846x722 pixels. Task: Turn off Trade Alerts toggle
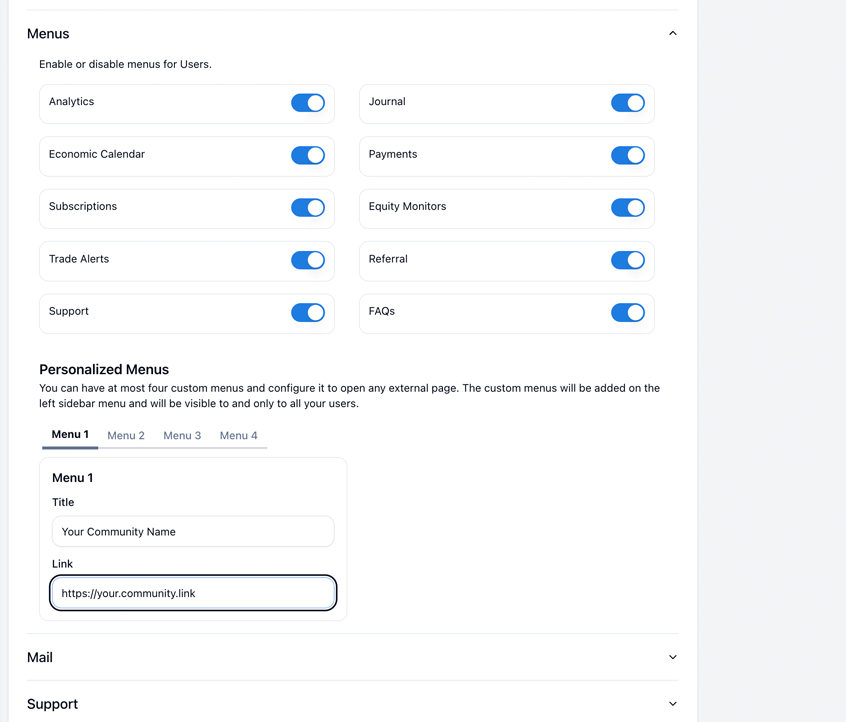(x=308, y=260)
